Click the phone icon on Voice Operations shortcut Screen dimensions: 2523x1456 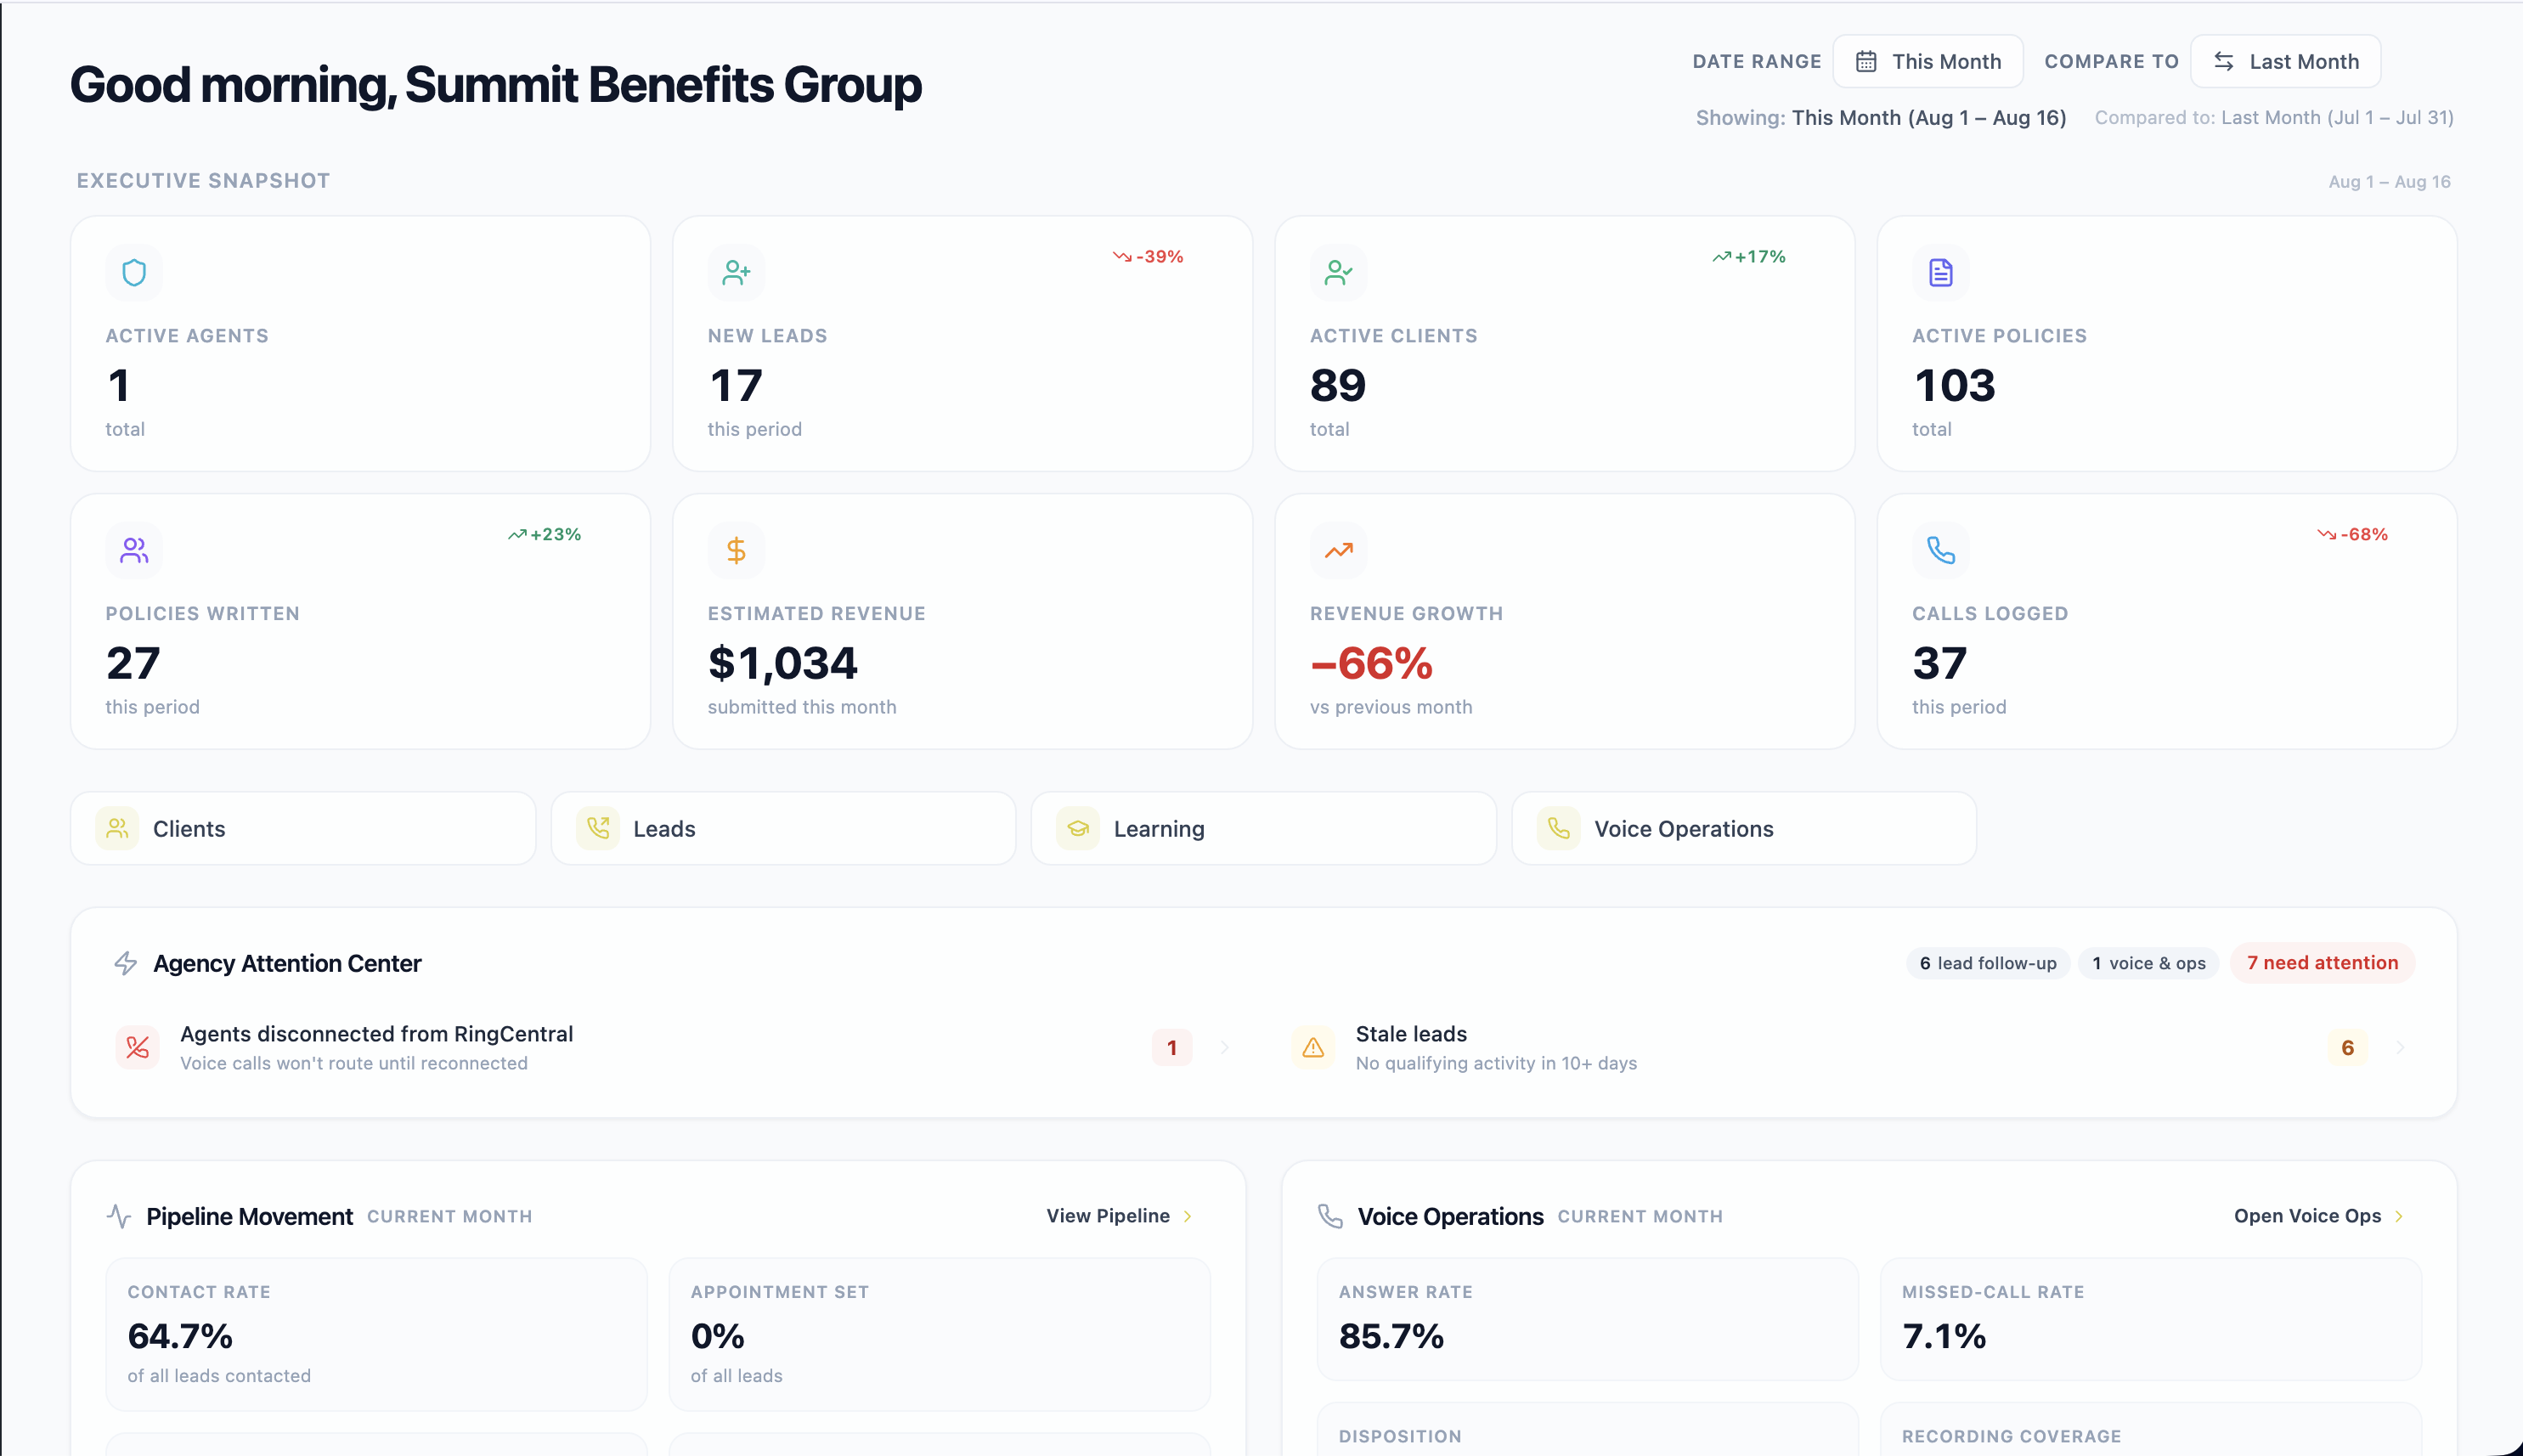1558,828
